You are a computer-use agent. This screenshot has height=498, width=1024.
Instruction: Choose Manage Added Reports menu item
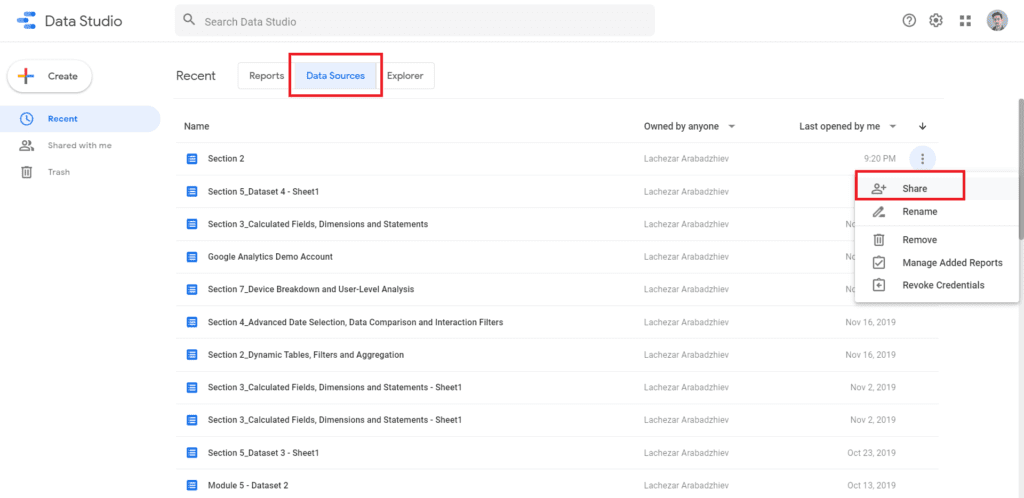pos(936,262)
